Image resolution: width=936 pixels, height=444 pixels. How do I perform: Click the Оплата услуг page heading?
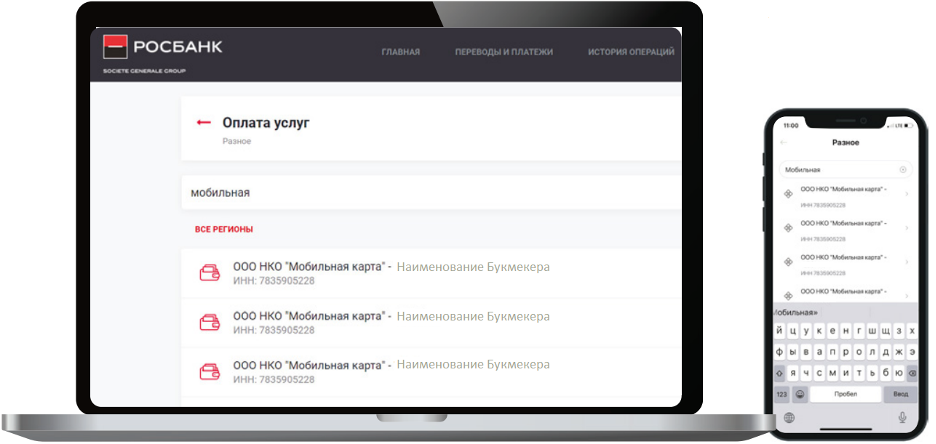(266, 123)
